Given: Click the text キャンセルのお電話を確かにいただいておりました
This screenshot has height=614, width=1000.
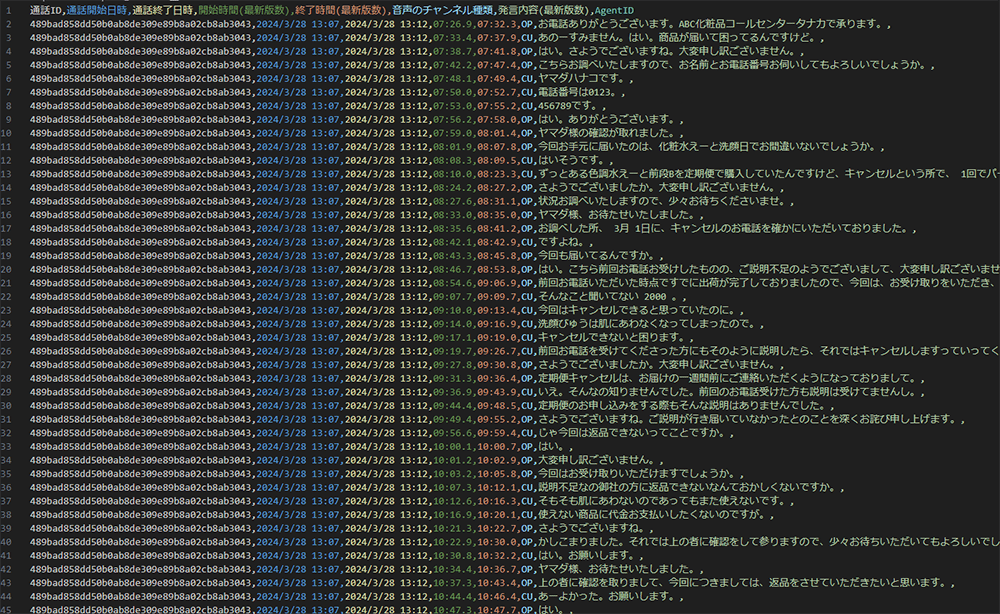Looking at the screenshot, I should click(788, 228).
